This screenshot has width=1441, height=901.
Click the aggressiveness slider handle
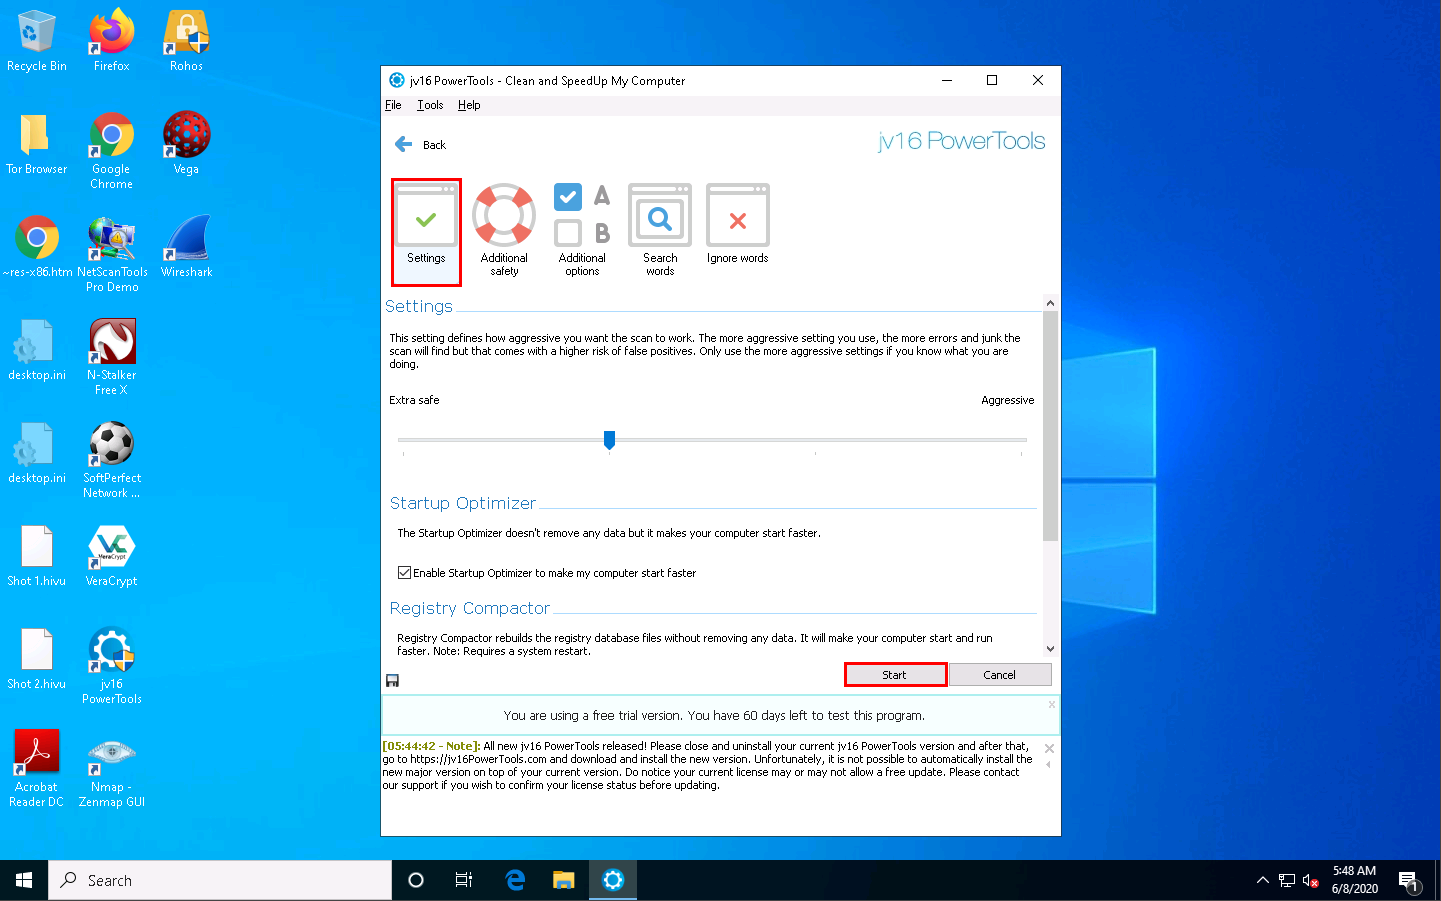[609, 440]
